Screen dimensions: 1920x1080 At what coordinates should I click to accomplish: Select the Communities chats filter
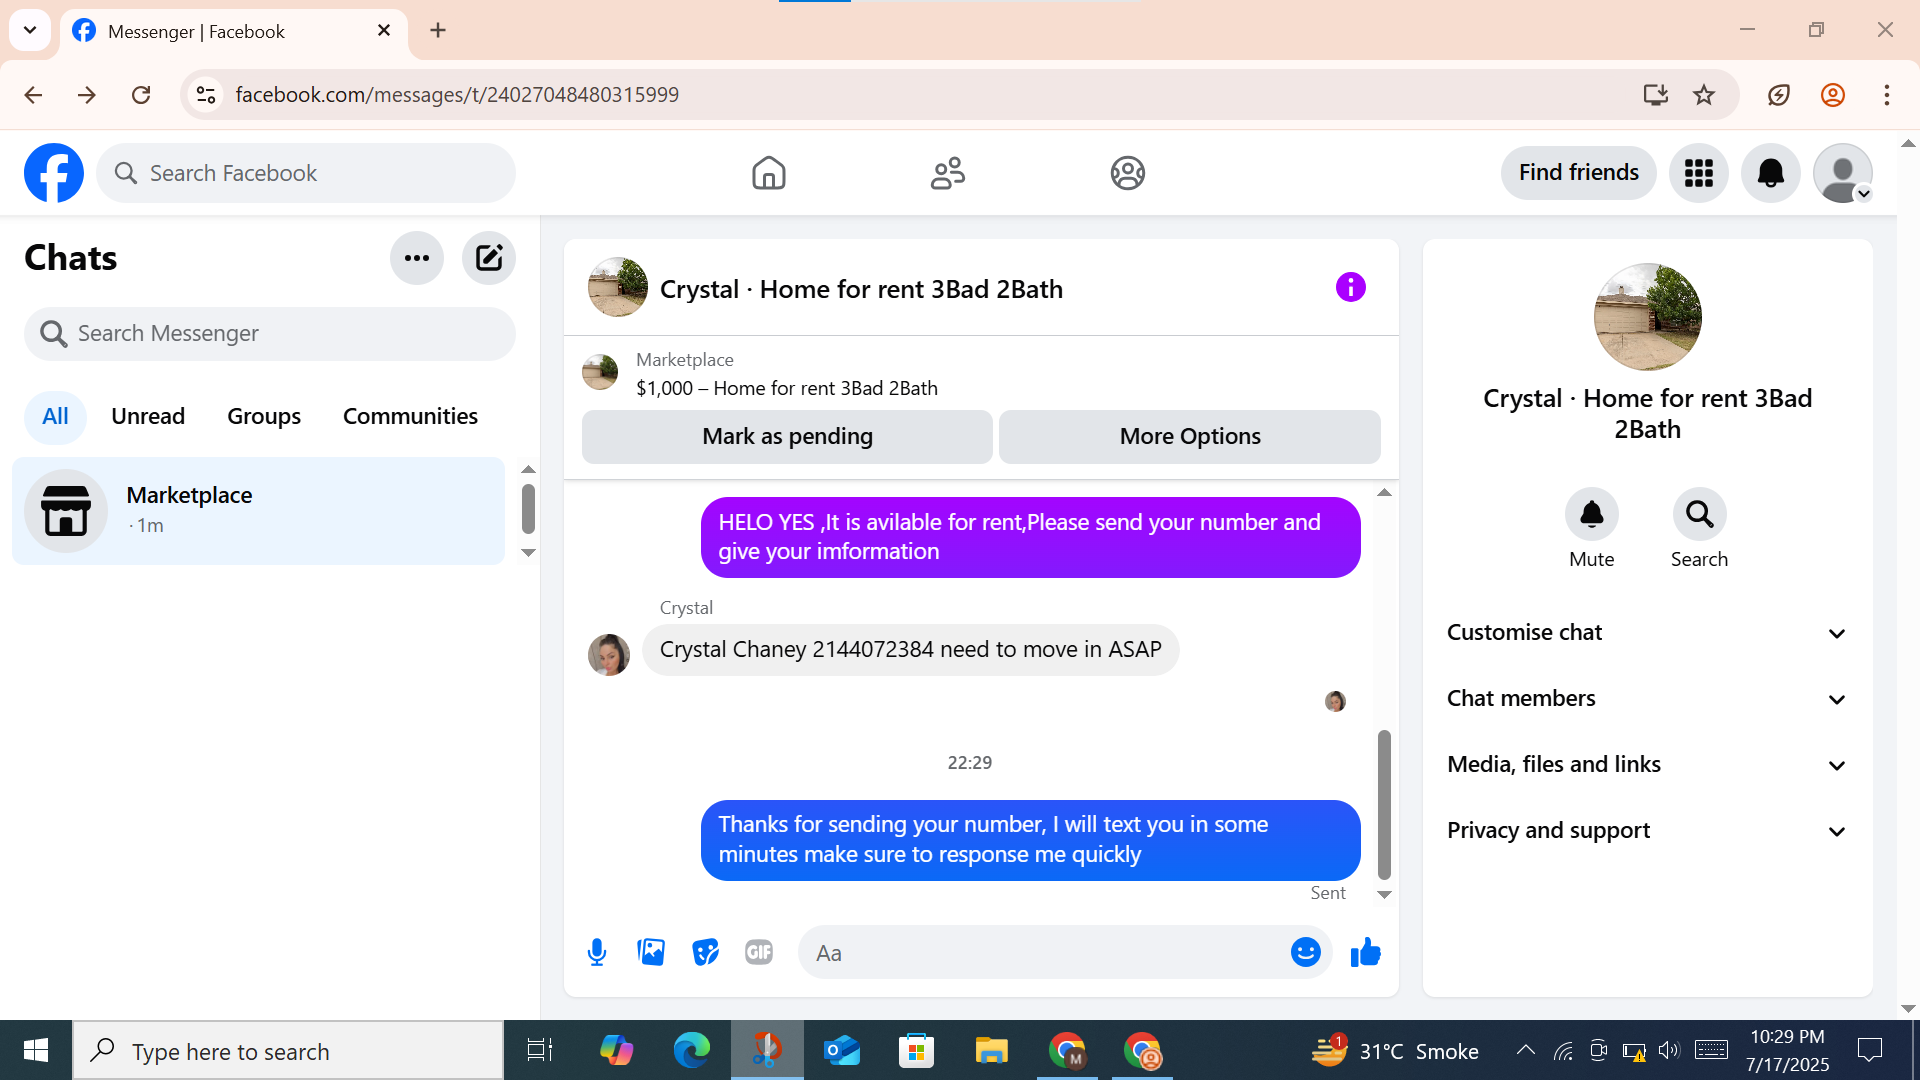pos(410,417)
